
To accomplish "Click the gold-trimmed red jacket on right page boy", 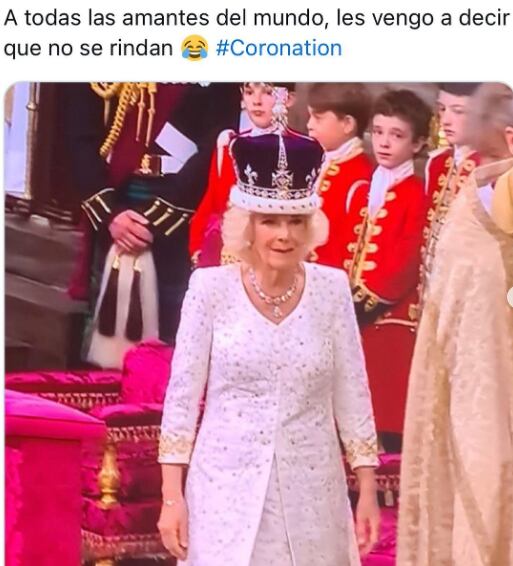I will point(451,188).
